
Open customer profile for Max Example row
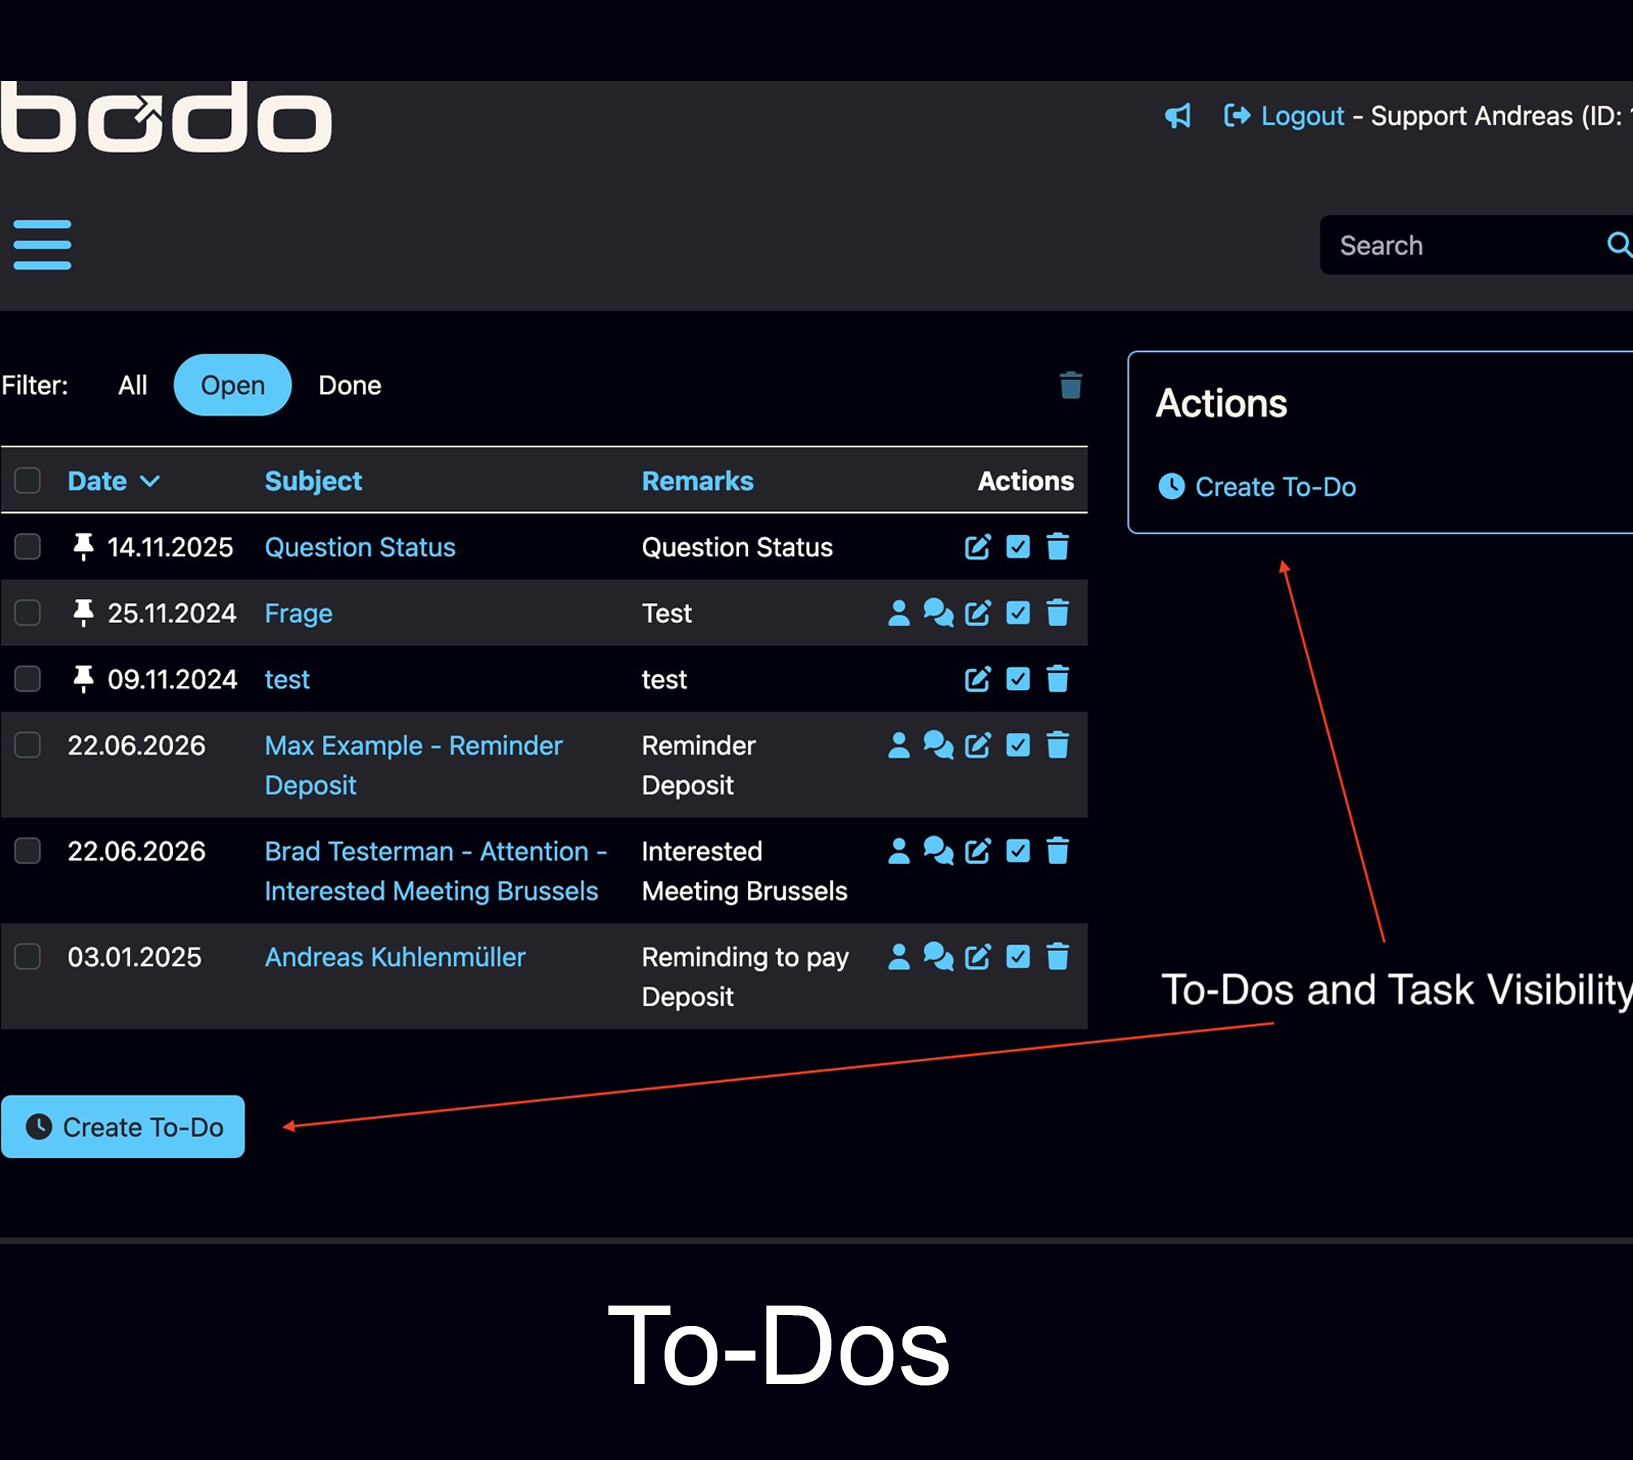[899, 745]
